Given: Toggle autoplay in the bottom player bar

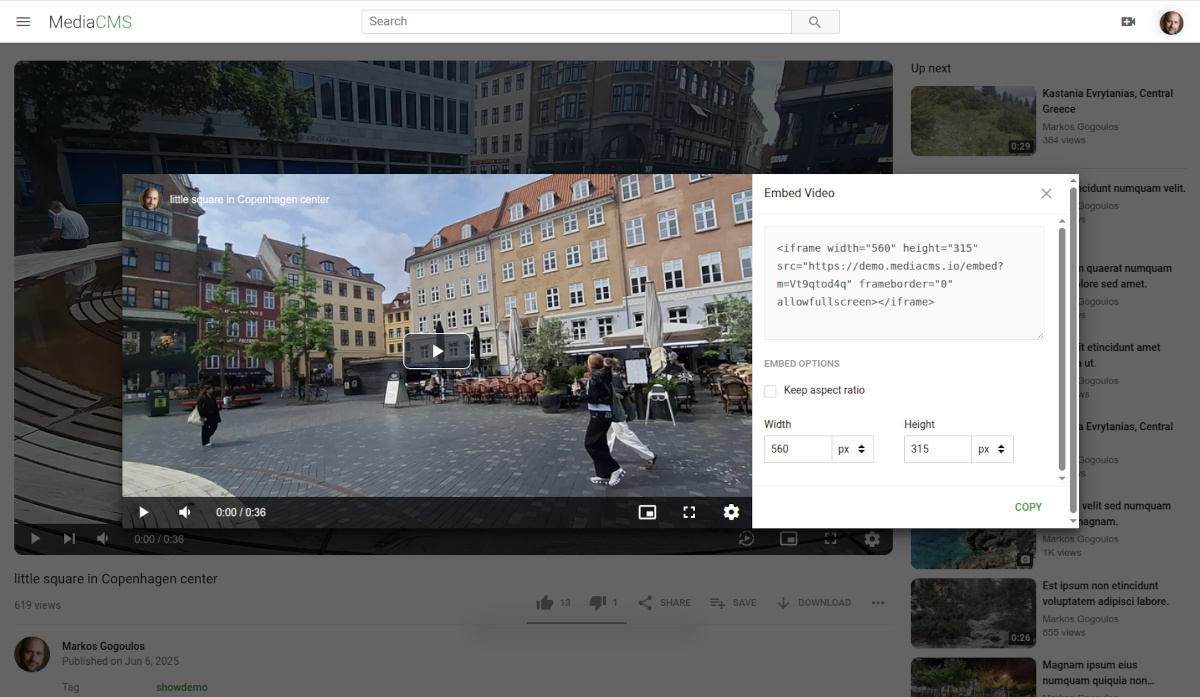Looking at the screenshot, I should pos(747,538).
